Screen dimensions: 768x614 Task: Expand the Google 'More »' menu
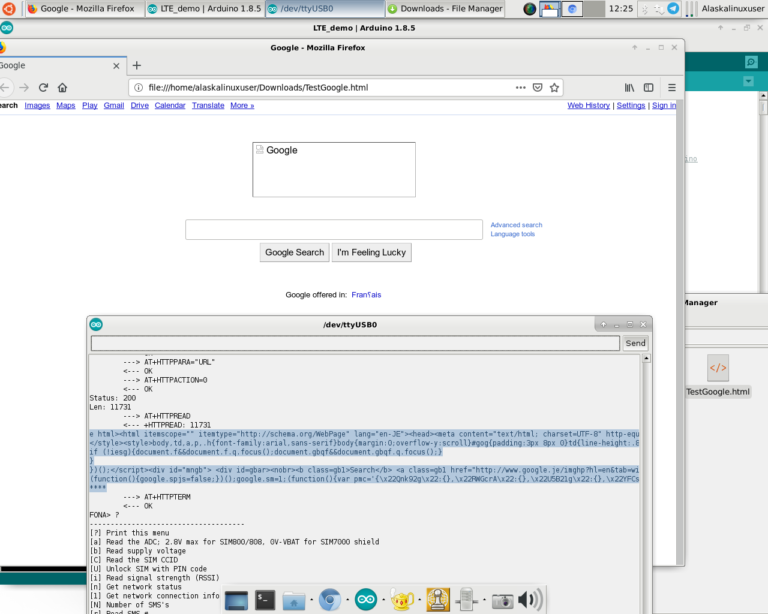(x=242, y=105)
